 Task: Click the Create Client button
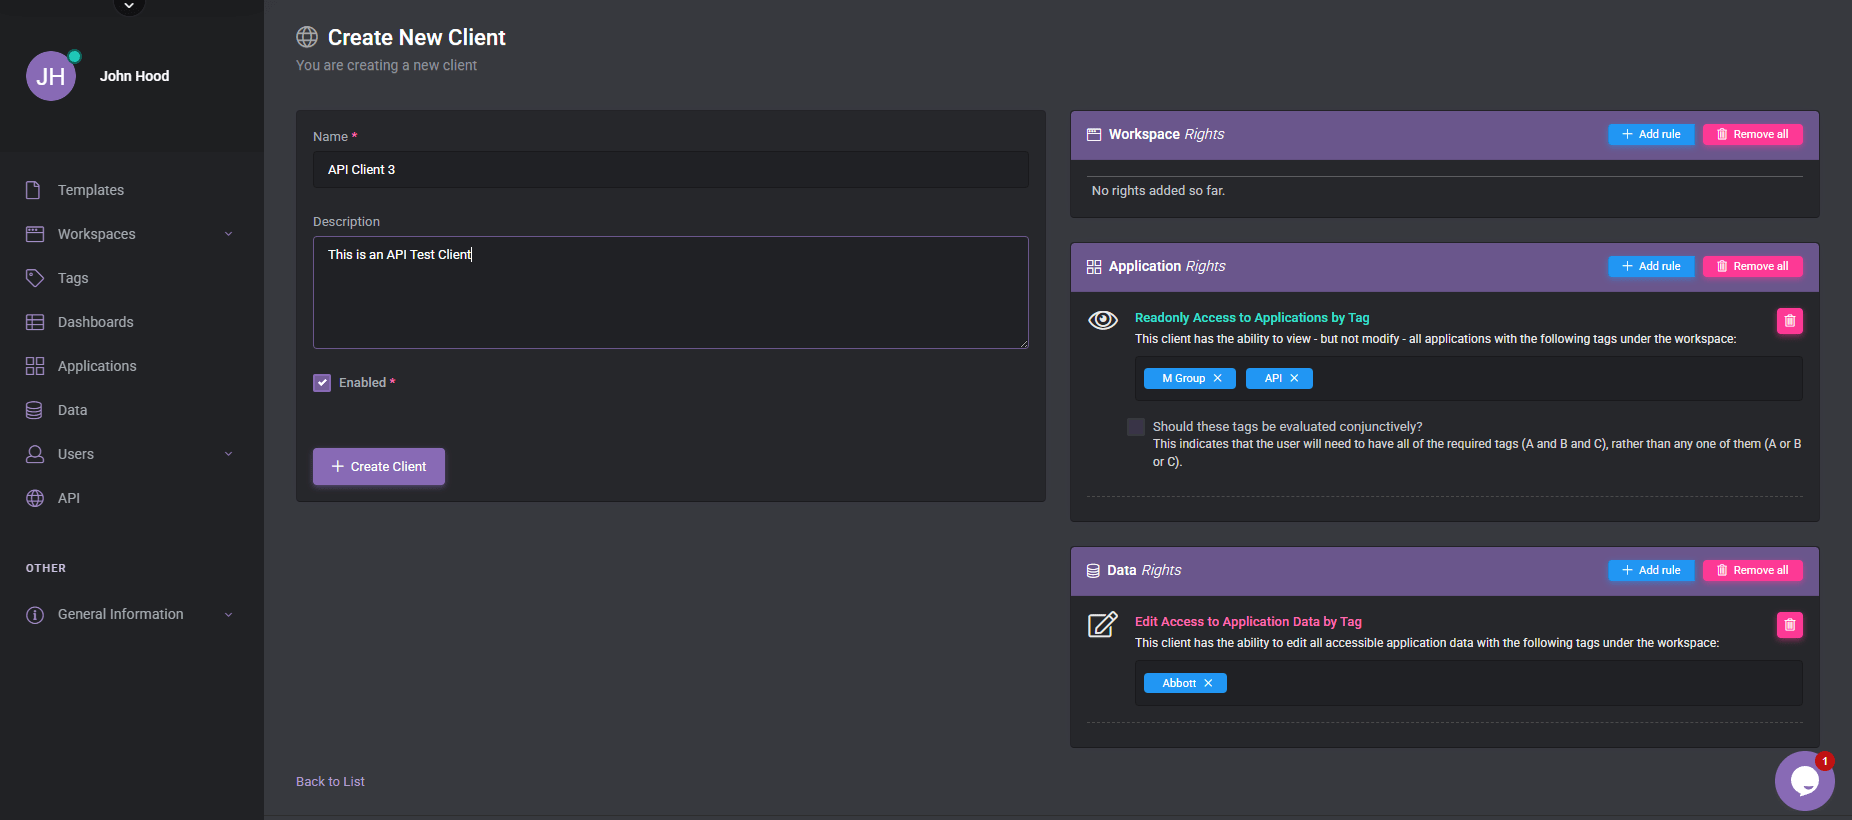(379, 467)
